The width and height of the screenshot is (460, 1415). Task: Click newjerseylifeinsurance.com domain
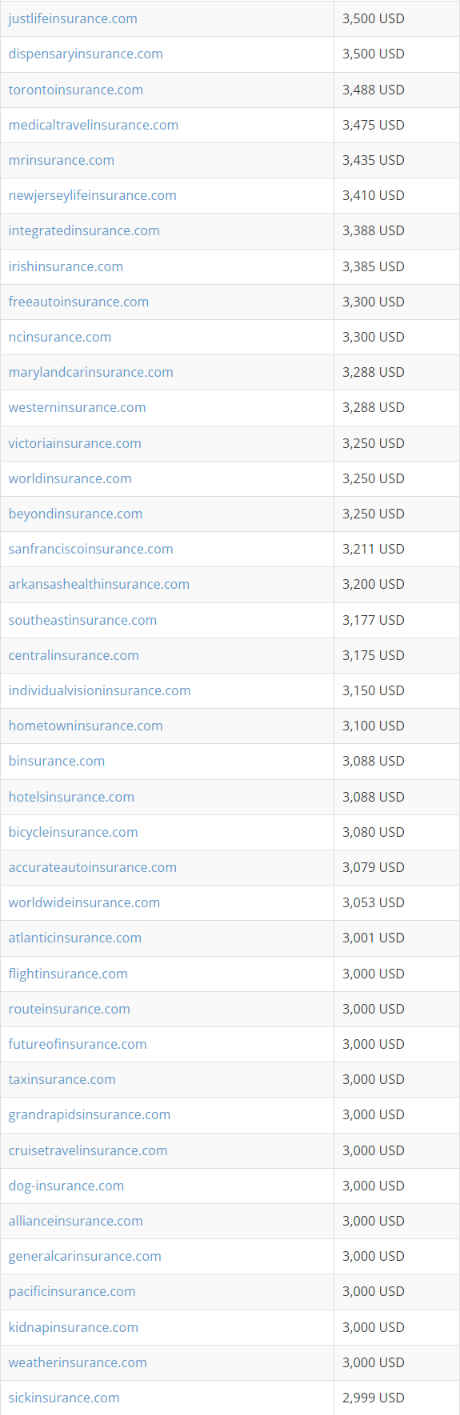pyautogui.click(x=93, y=196)
